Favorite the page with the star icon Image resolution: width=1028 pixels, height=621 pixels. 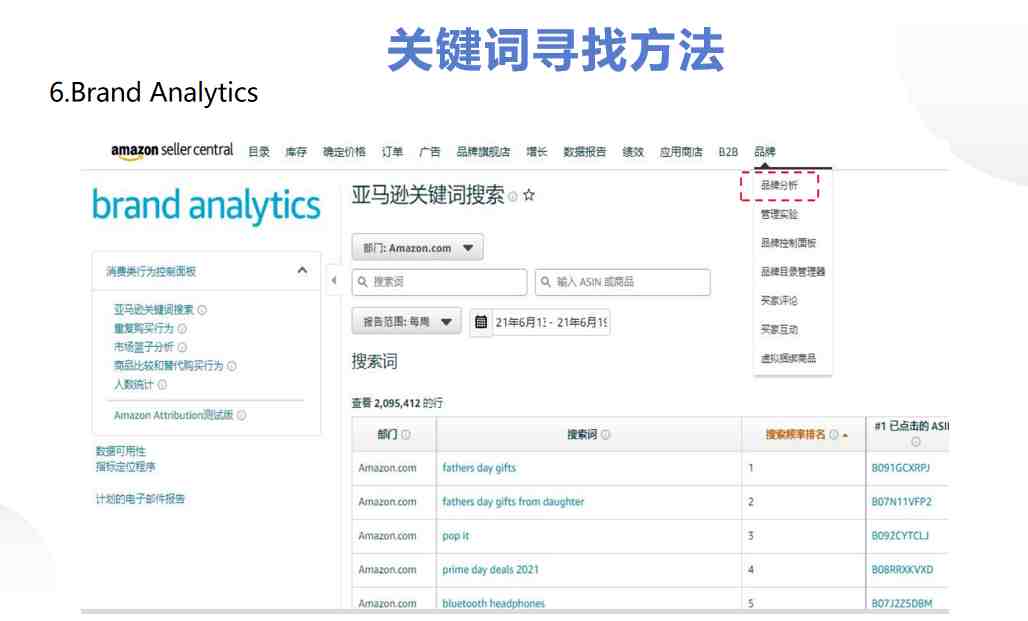(x=529, y=195)
